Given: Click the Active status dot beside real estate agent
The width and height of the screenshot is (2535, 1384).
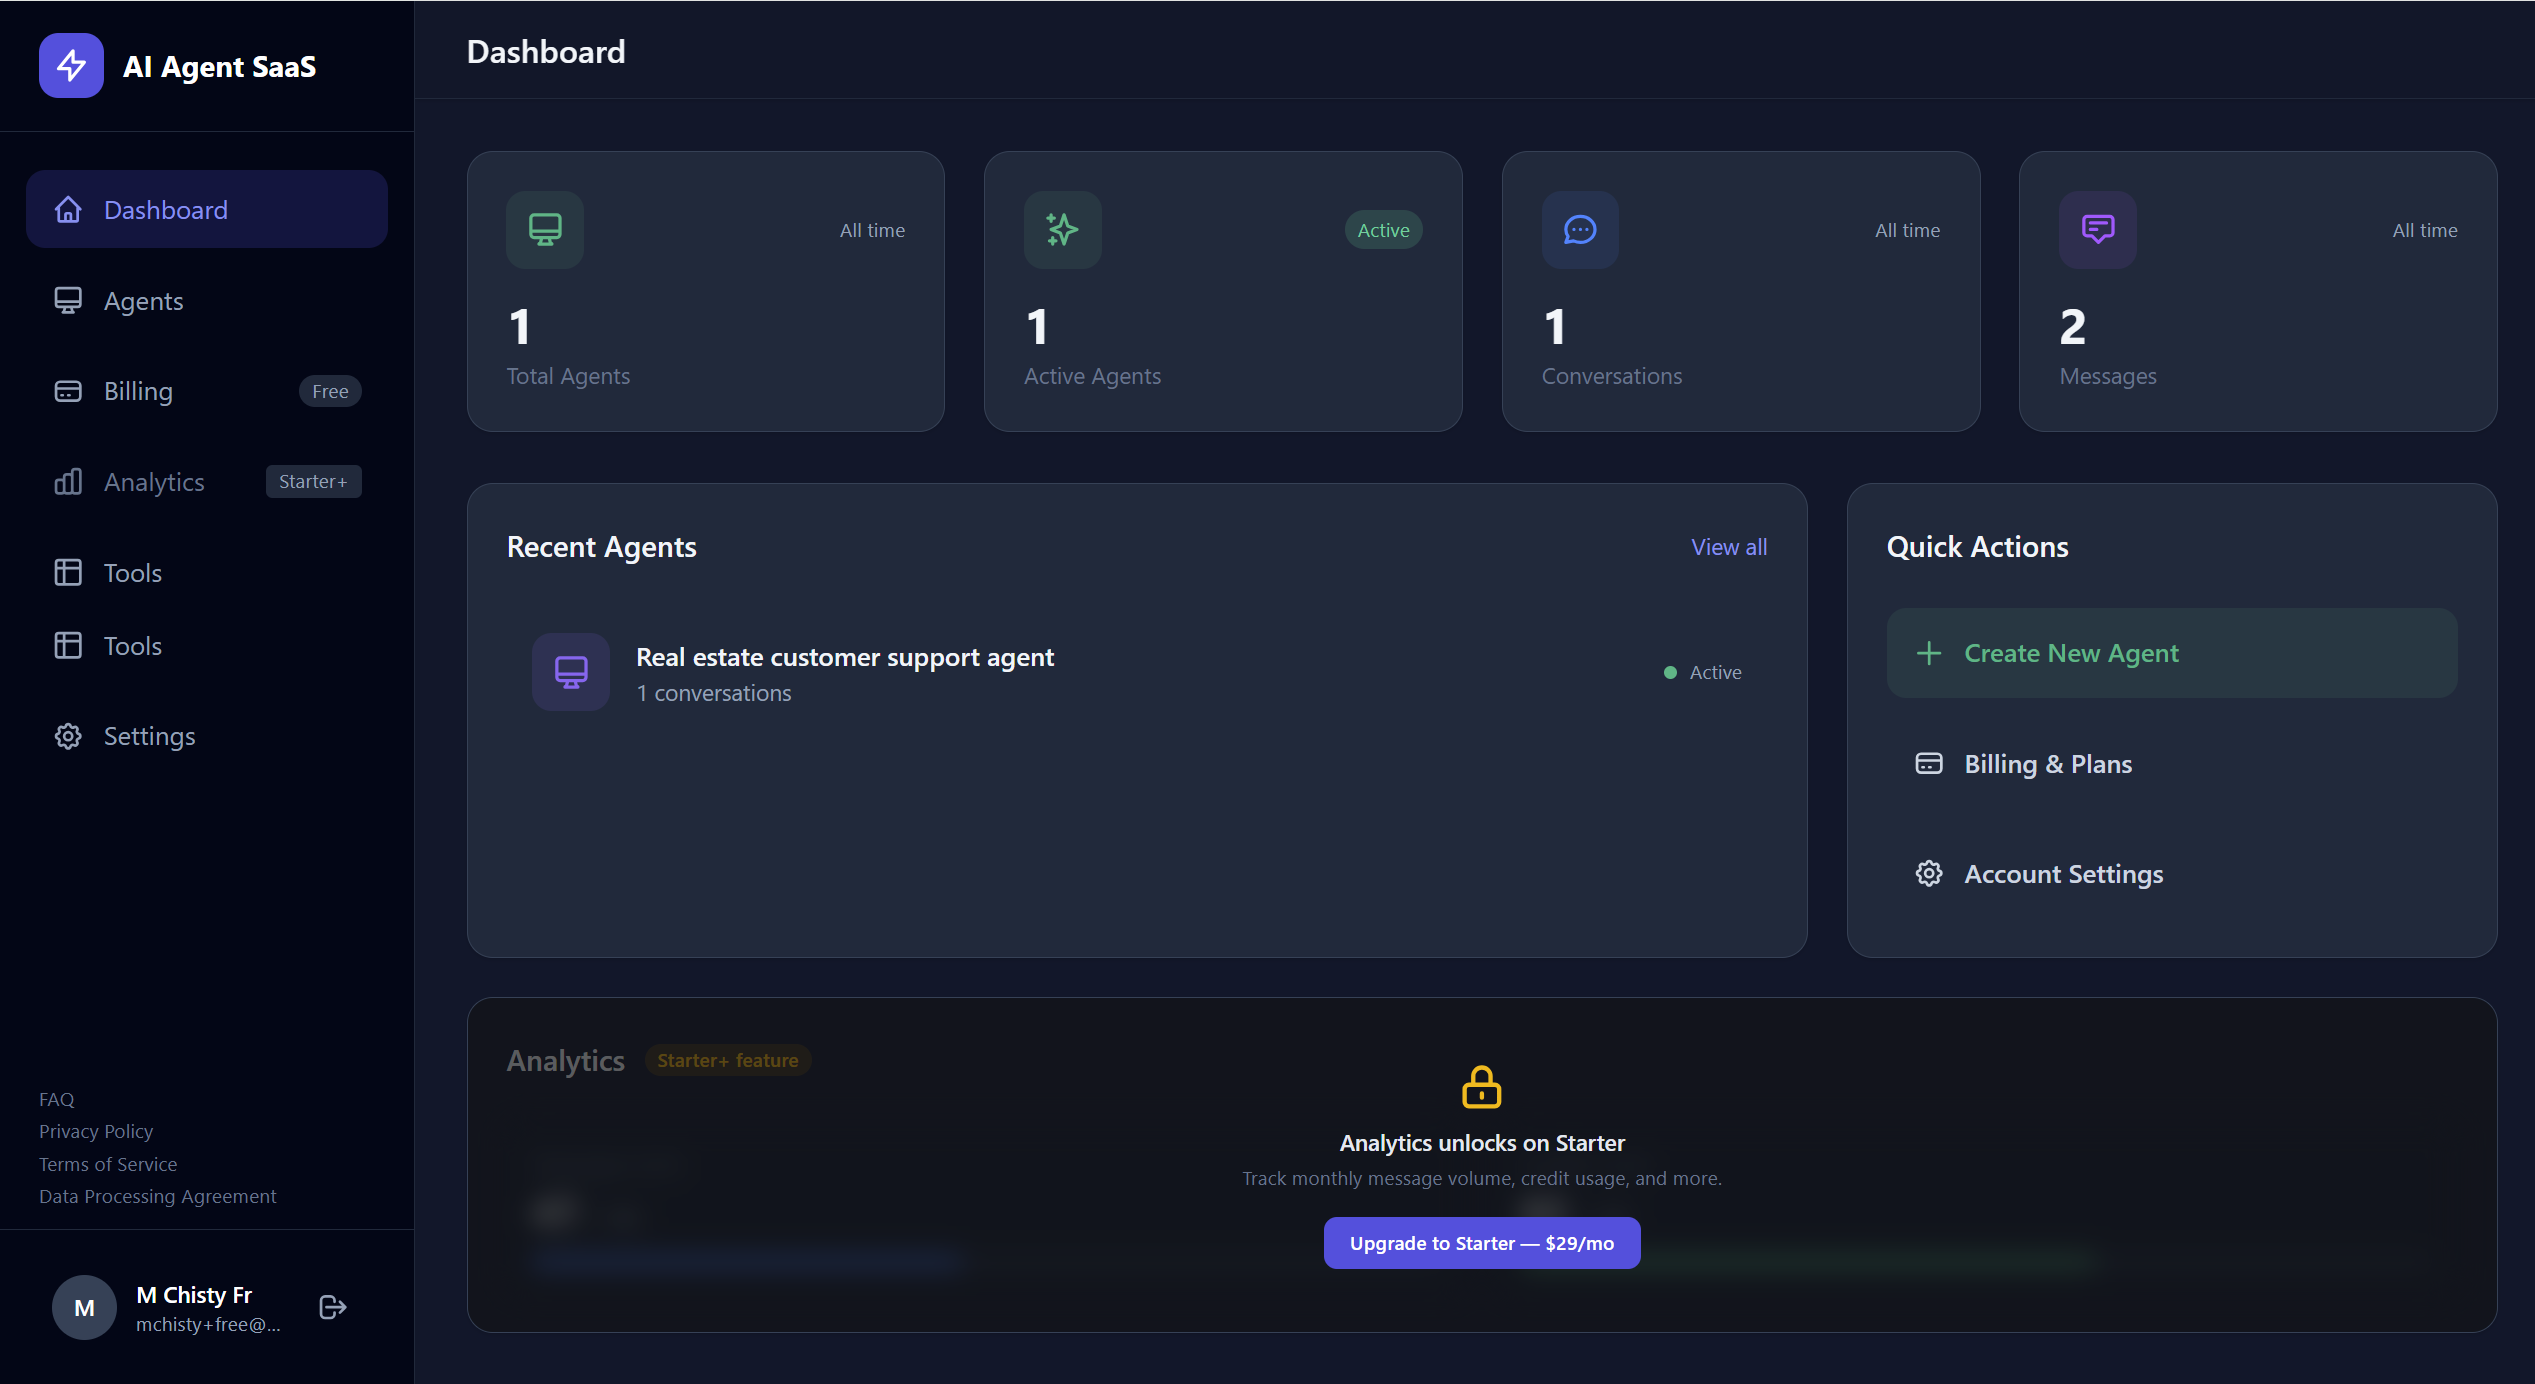Looking at the screenshot, I should click(1668, 673).
